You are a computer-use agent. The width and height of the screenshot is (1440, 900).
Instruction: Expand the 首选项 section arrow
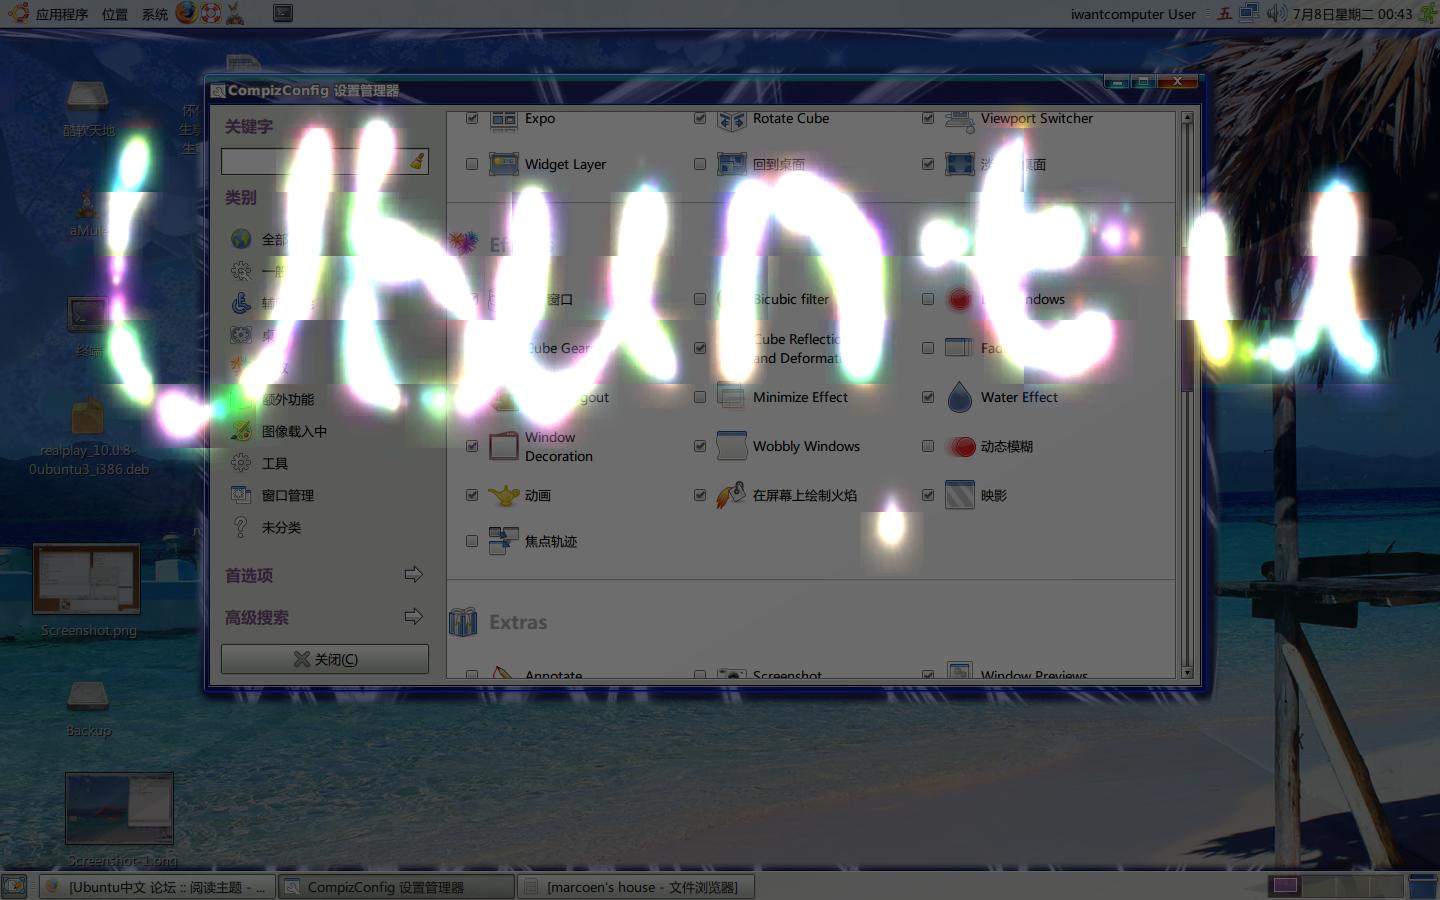tap(413, 574)
